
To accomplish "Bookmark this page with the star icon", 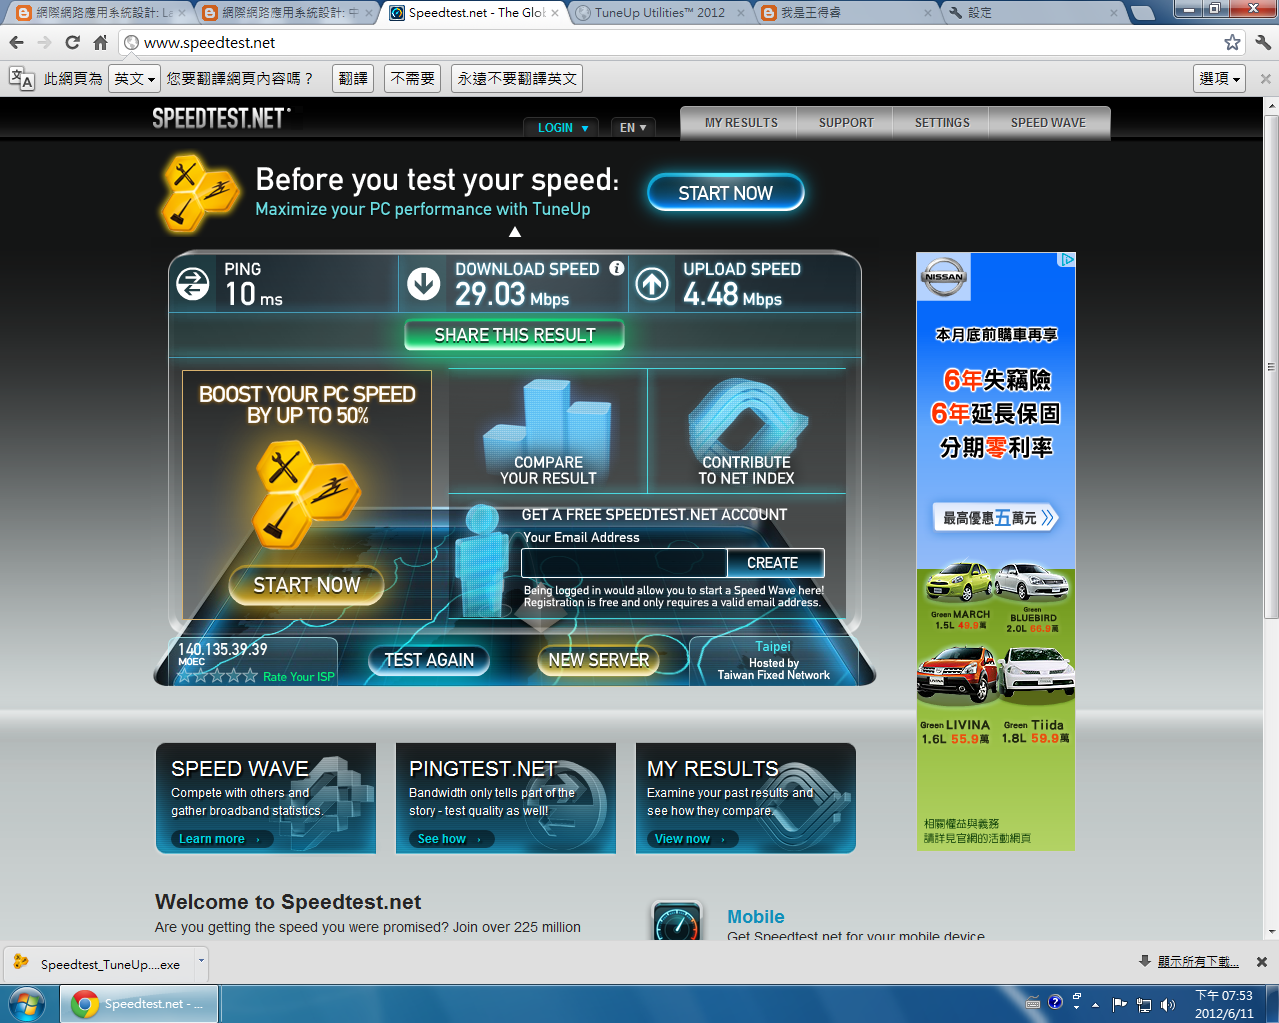I will 1232,43.
